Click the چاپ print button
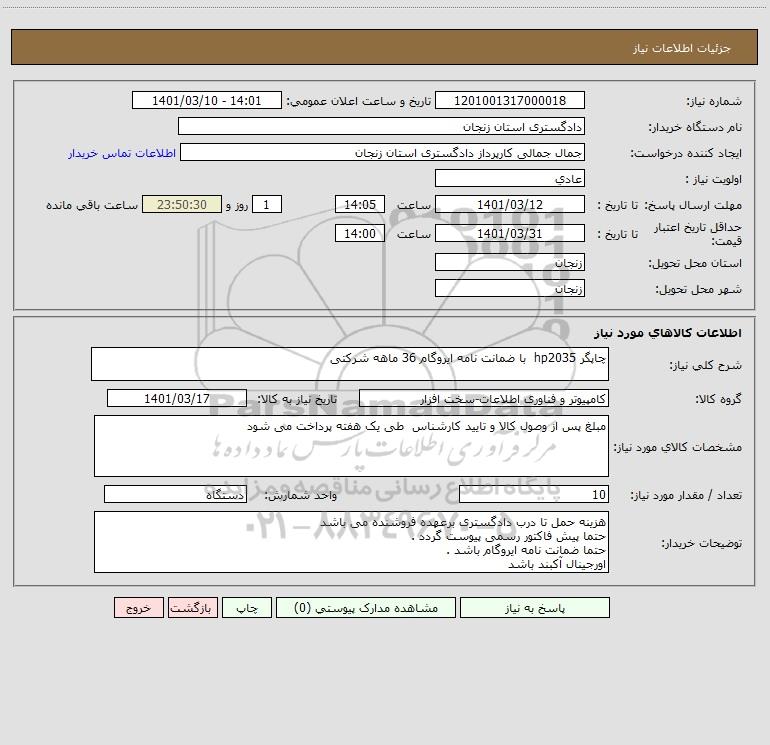This screenshot has width=770, height=745. 247,607
